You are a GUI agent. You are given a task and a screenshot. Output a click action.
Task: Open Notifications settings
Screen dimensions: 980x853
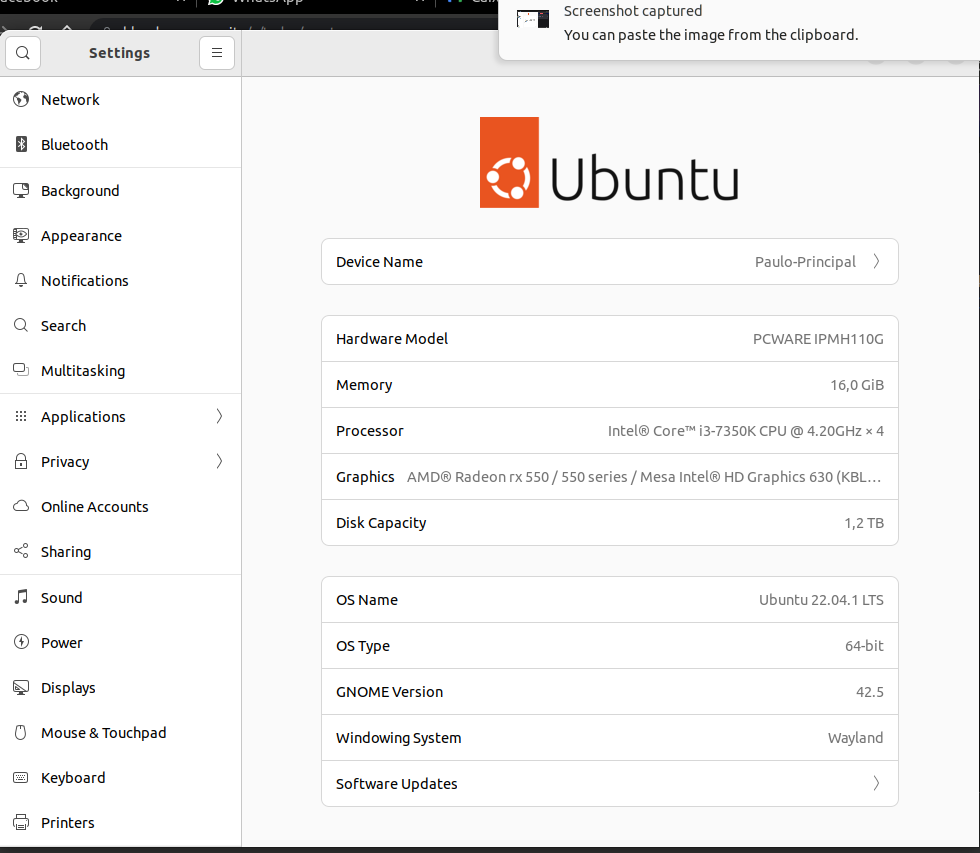tap(121, 281)
